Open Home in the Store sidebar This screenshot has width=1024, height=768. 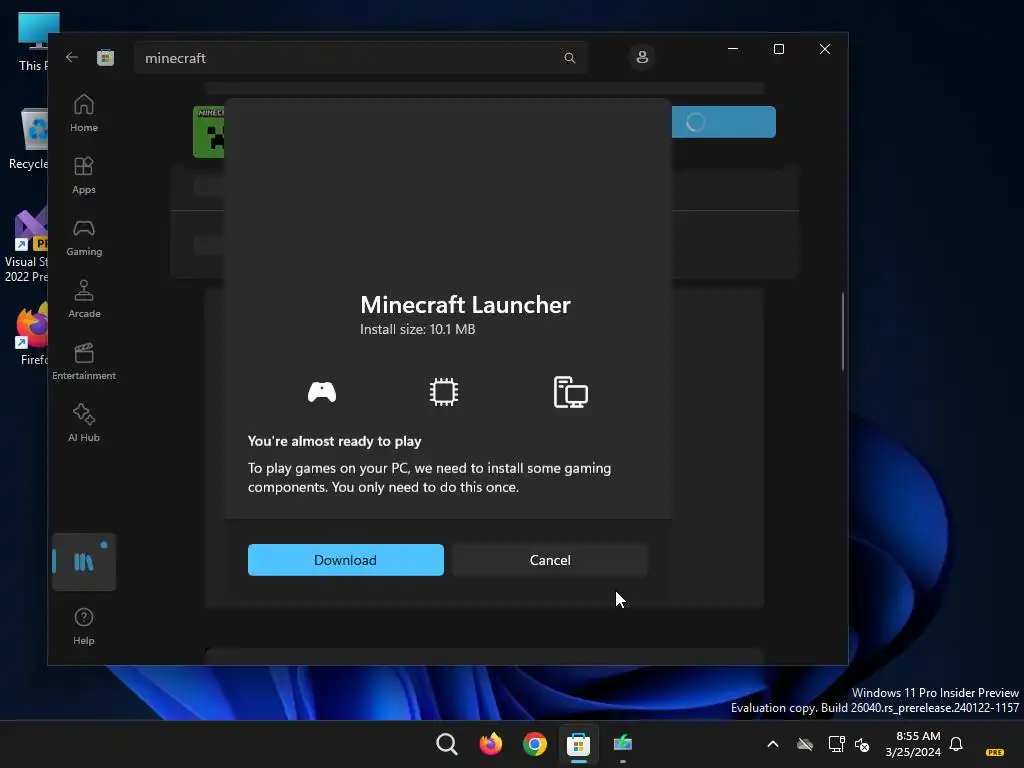click(84, 113)
